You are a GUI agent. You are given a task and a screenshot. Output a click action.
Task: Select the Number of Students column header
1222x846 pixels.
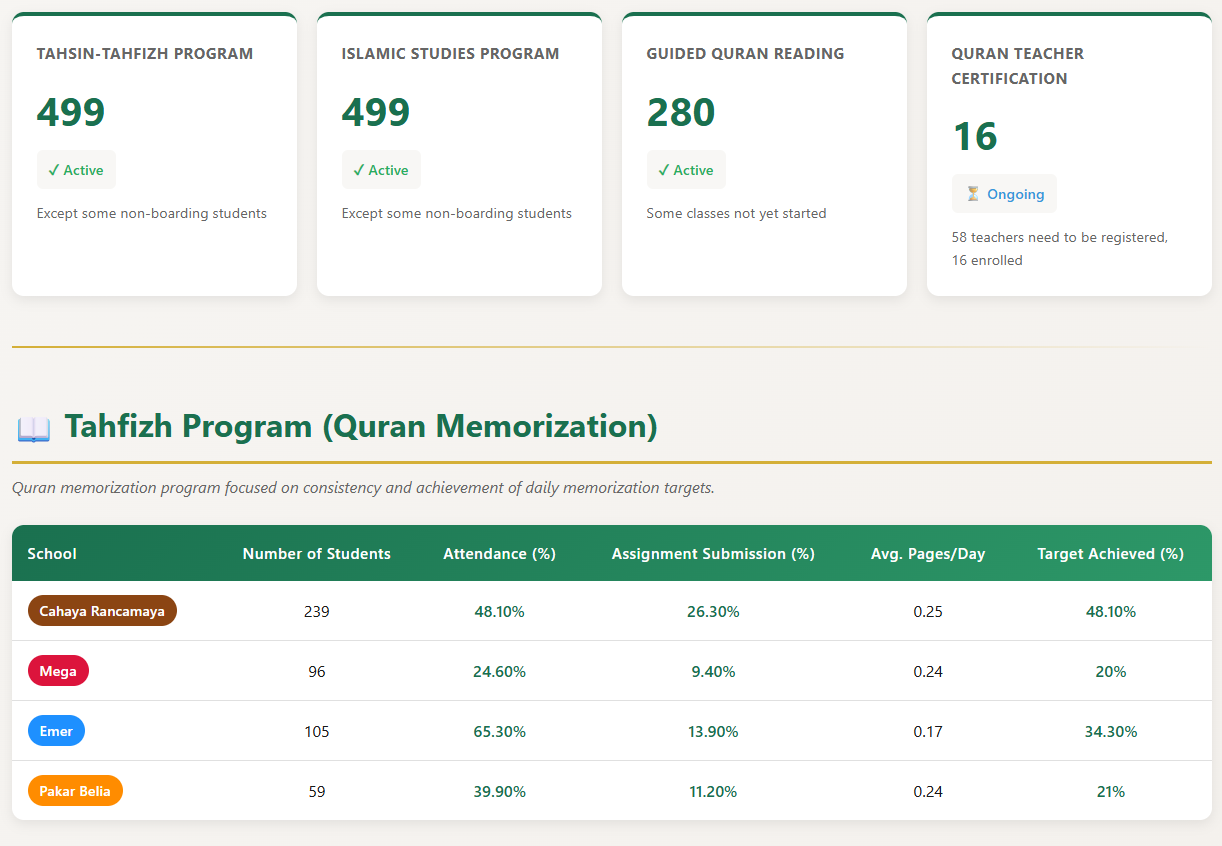316,553
